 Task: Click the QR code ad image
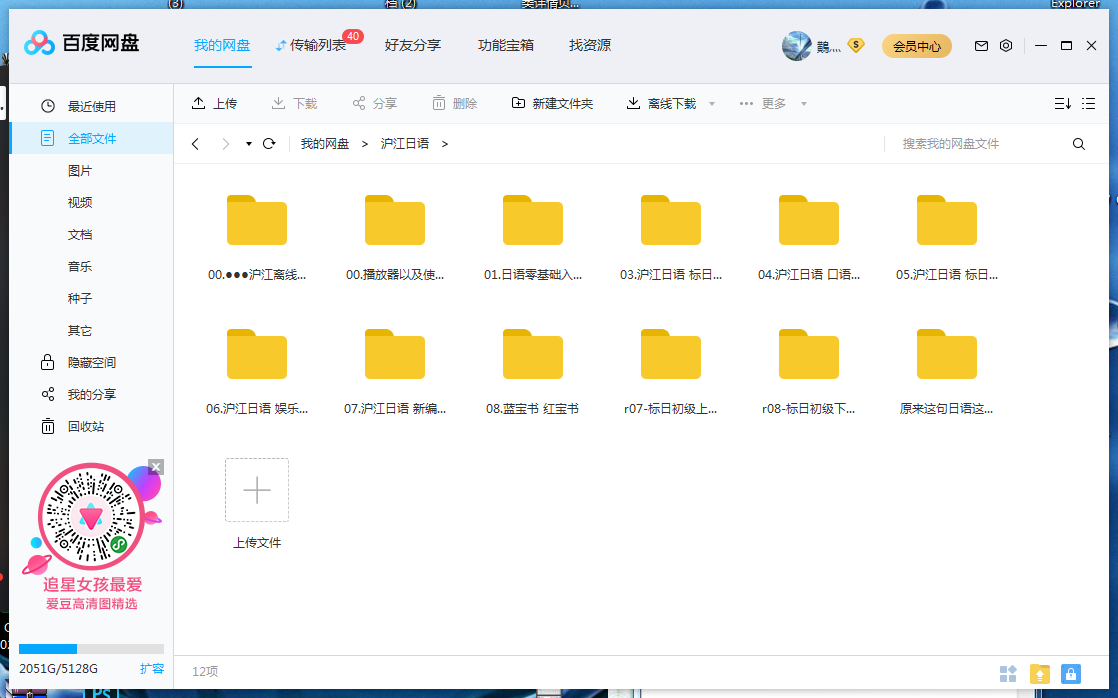pos(91,517)
